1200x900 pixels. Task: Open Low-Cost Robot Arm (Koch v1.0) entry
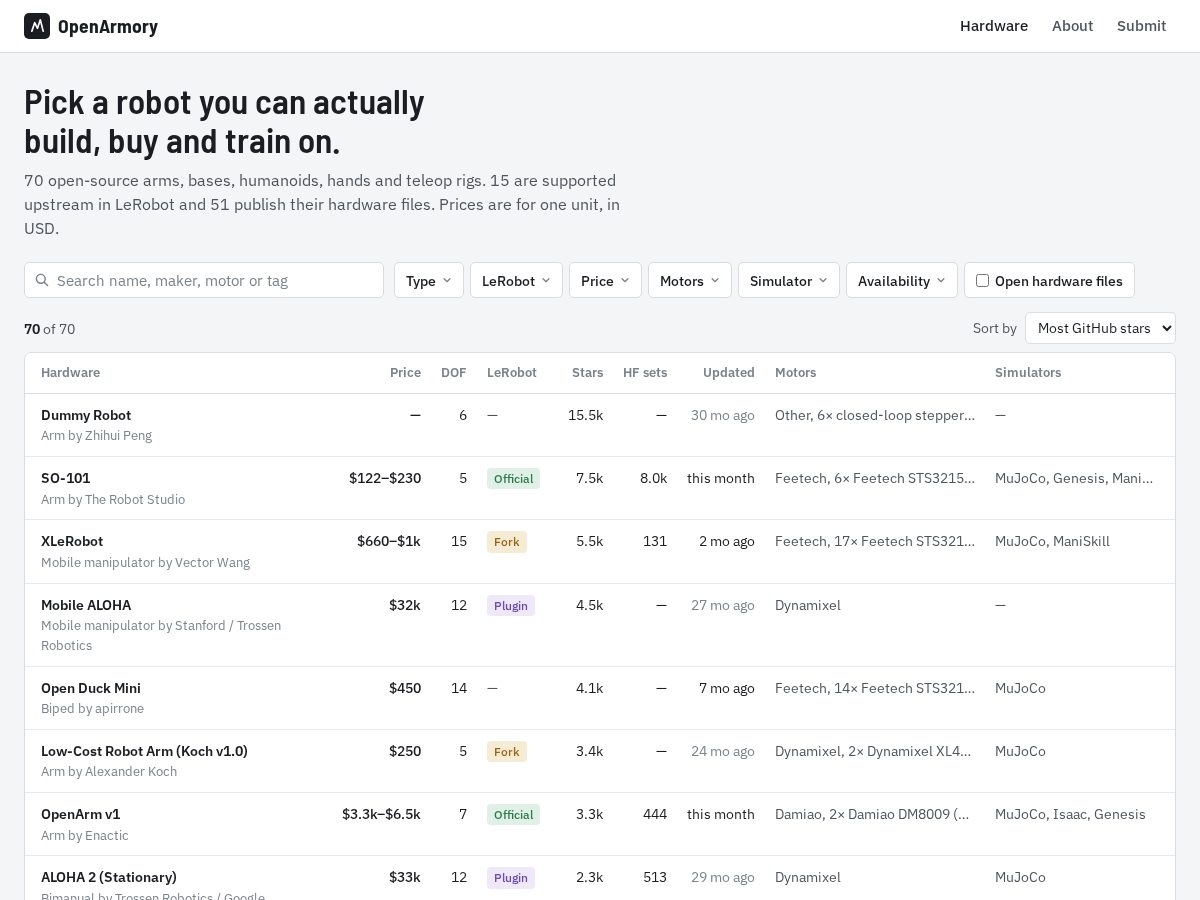(x=144, y=751)
